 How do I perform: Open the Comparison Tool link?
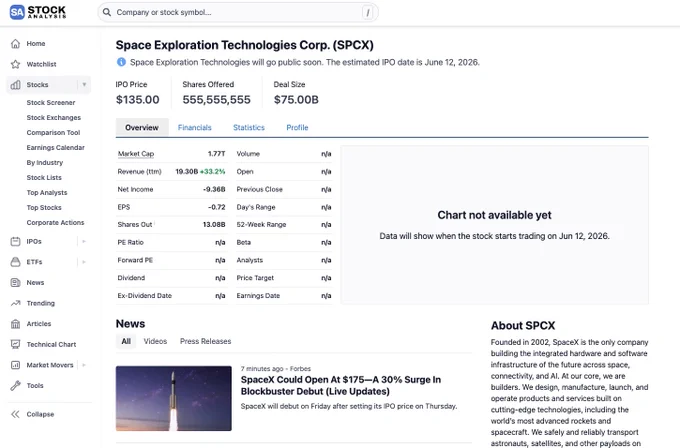coord(53,133)
